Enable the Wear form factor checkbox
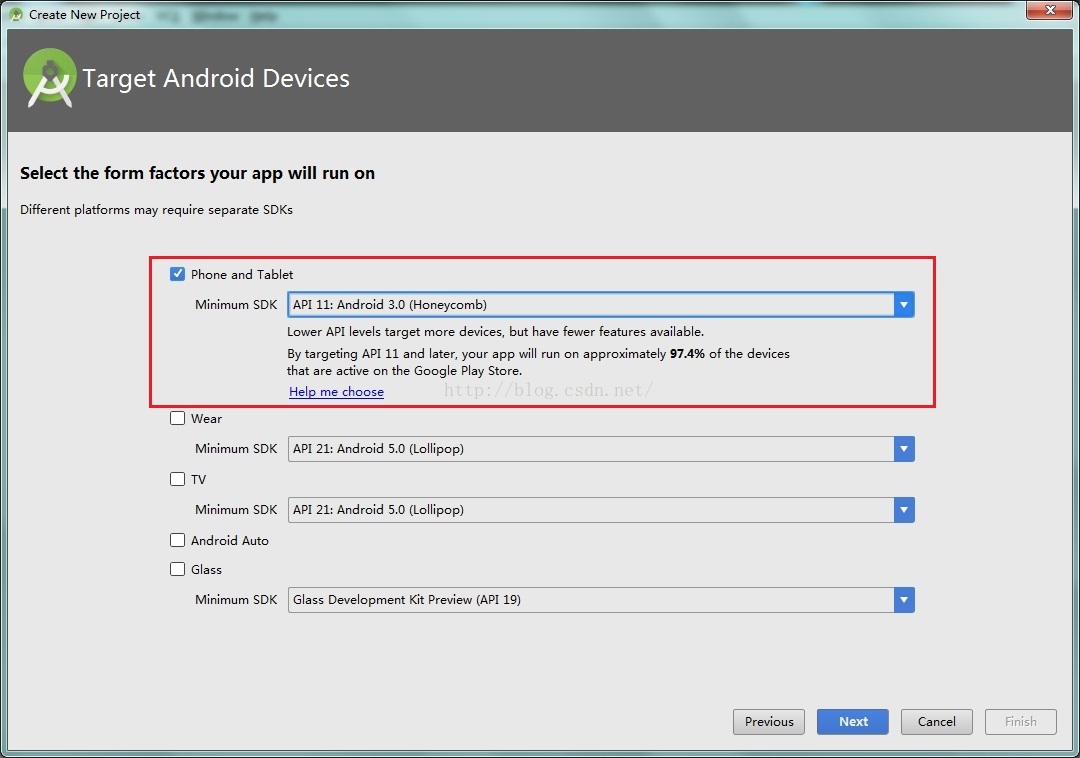The image size is (1080, 758). pyautogui.click(x=178, y=418)
